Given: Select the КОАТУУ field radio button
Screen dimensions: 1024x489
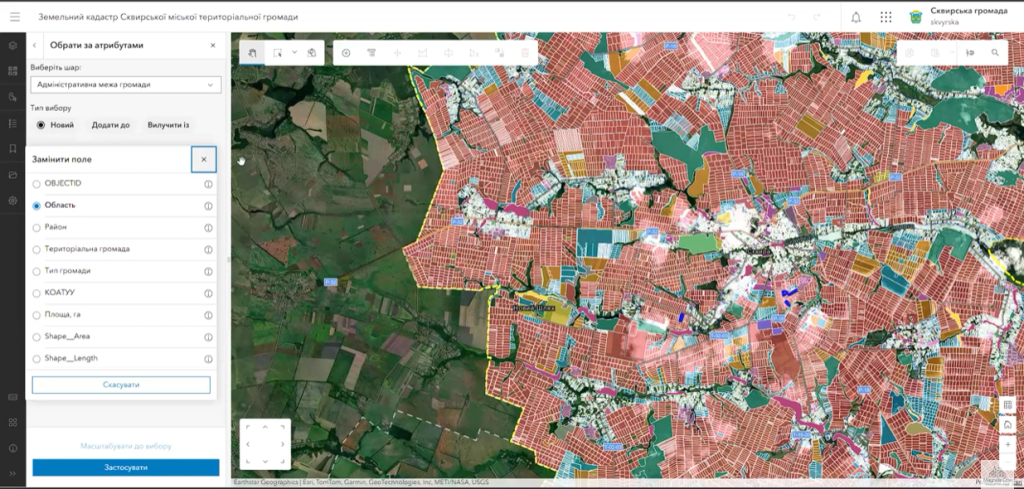Looking at the screenshot, I should (37, 293).
